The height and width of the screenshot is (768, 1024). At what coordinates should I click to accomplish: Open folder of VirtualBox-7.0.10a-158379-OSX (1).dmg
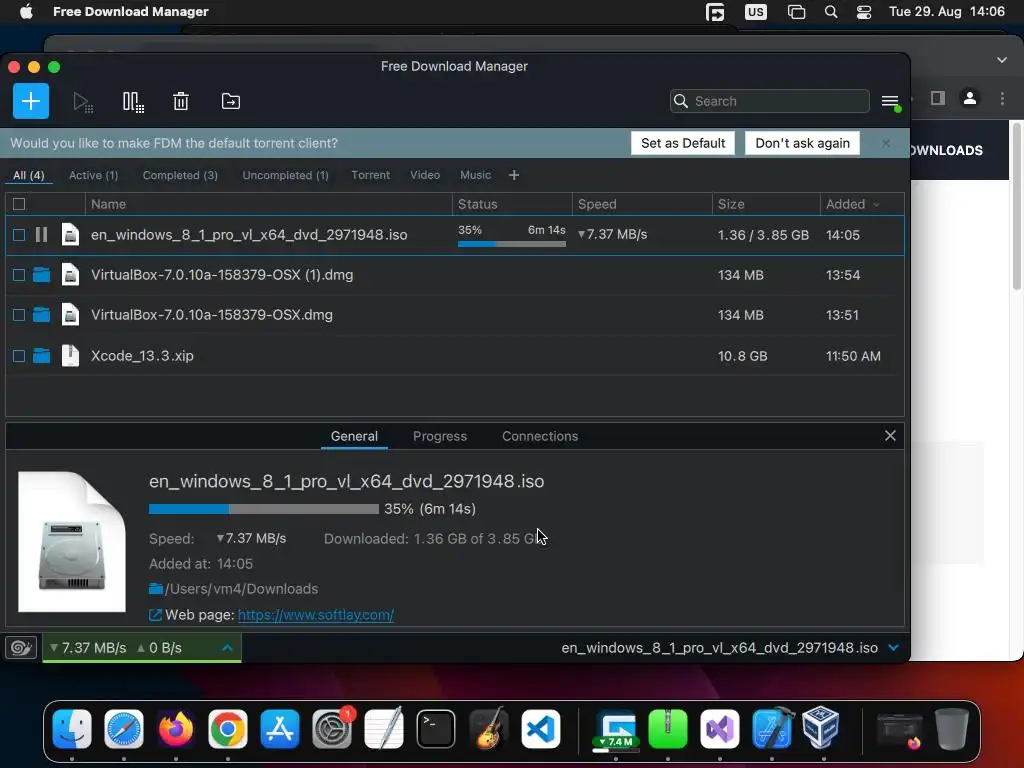coord(41,275)
